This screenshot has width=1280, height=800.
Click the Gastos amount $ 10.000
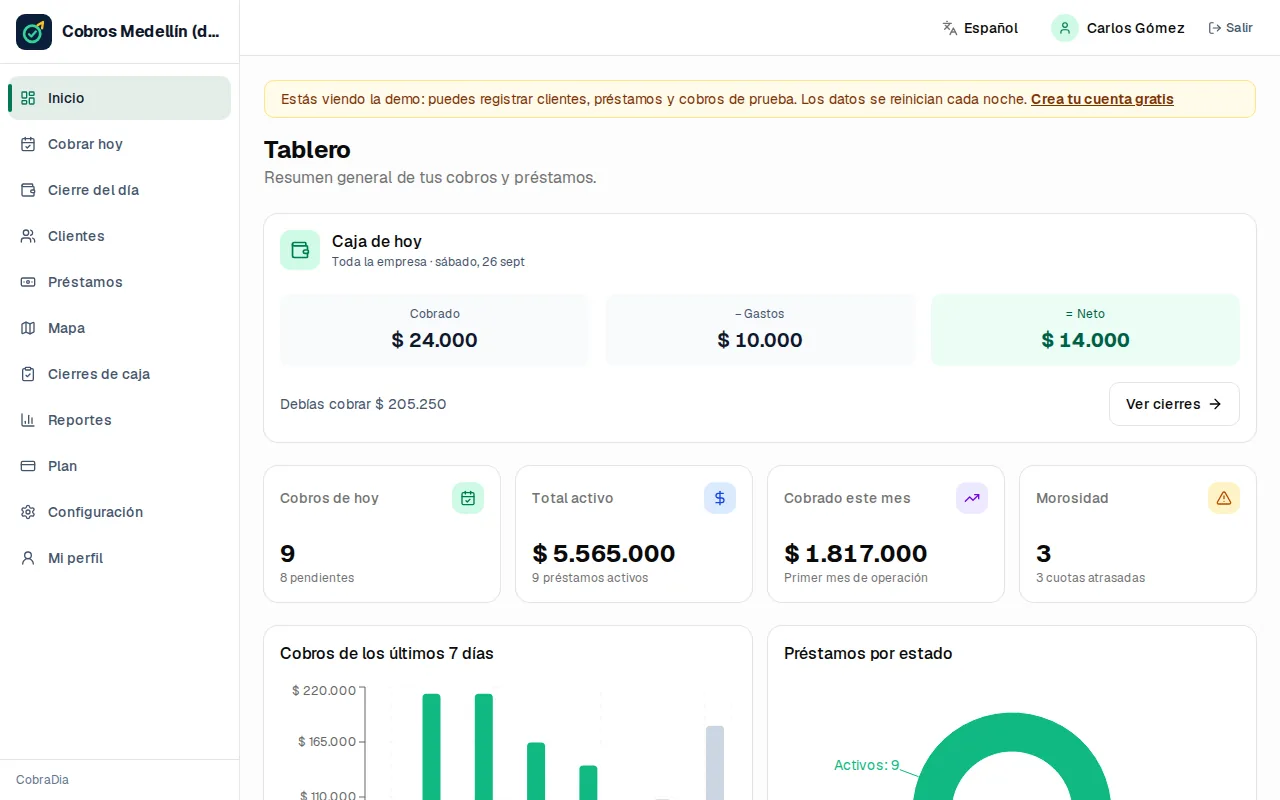pyautogui.click(x=760, y=340)
